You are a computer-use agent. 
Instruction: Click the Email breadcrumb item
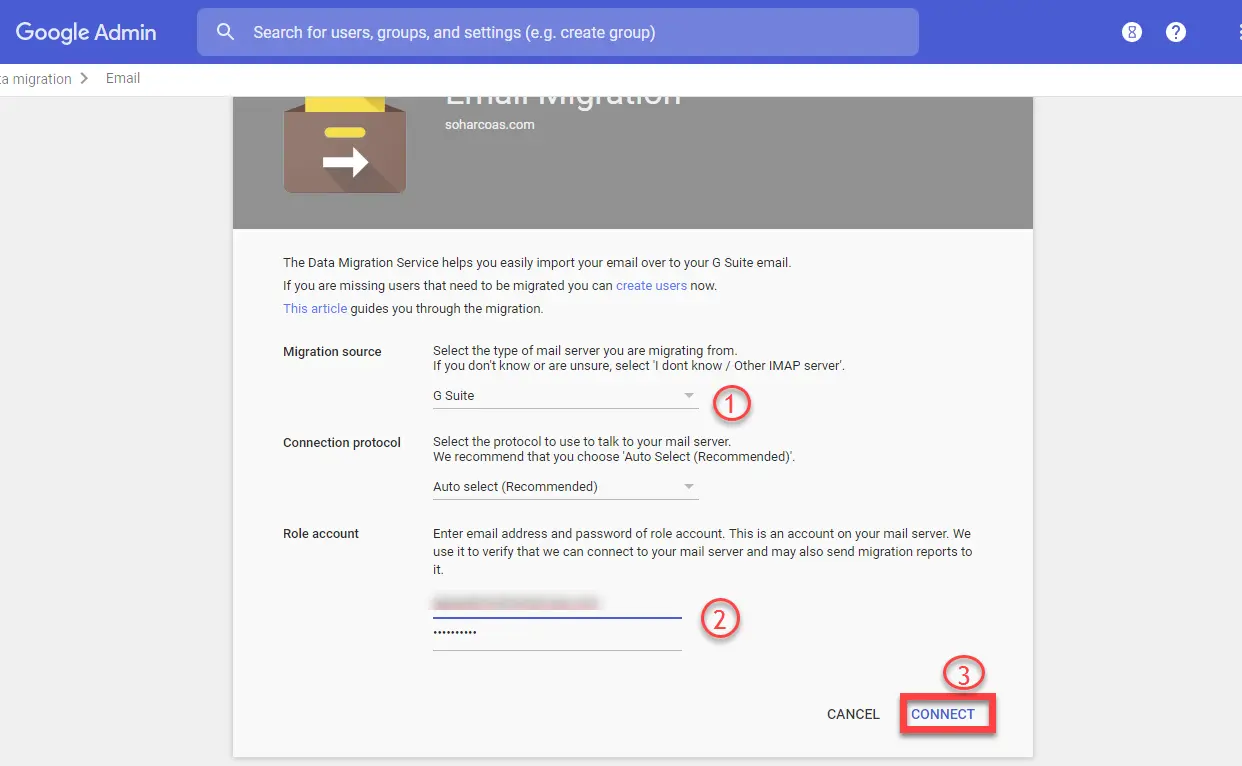(123, 78)
